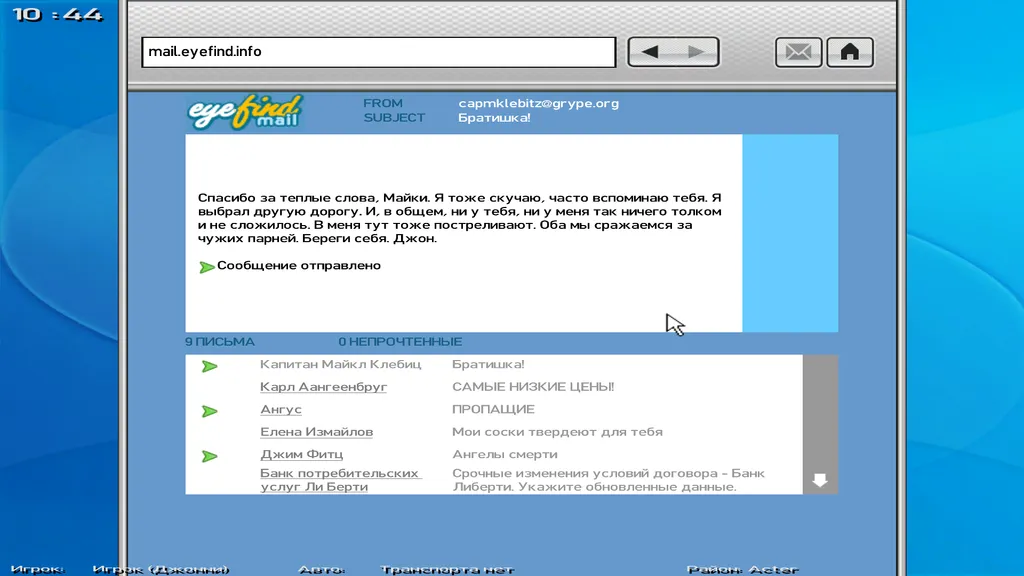Viewport: 1024px width, 576px height.
Task: Click the 9 ПИСЬМА counter
Action: [x=220, y=342]
